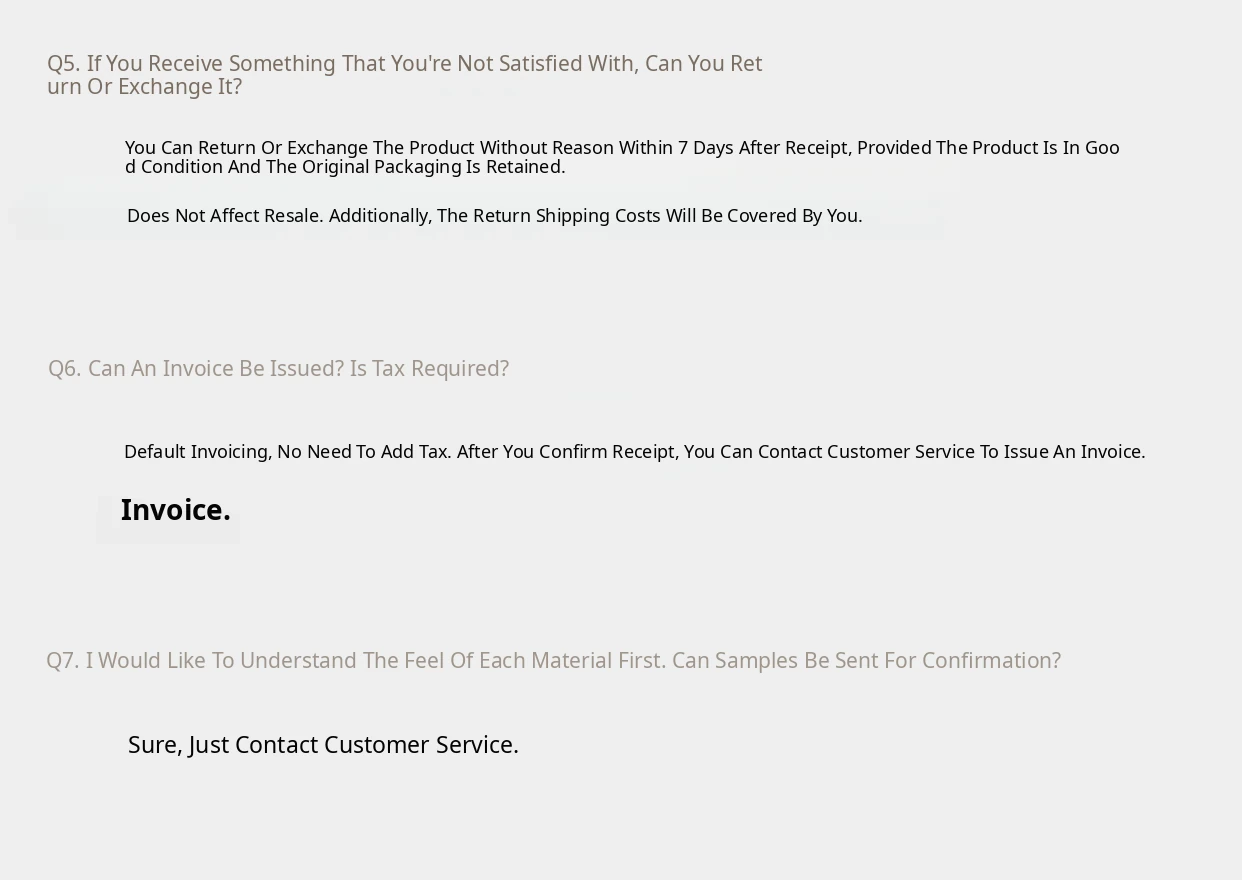Click 'urn Or Exchange It?' wrapped heading line
Viewport: 1242px width, 894px height.
click(144, 87)
